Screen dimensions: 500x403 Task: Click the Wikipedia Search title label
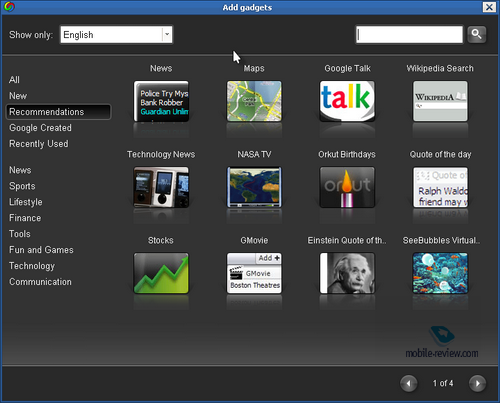[440, 68]
